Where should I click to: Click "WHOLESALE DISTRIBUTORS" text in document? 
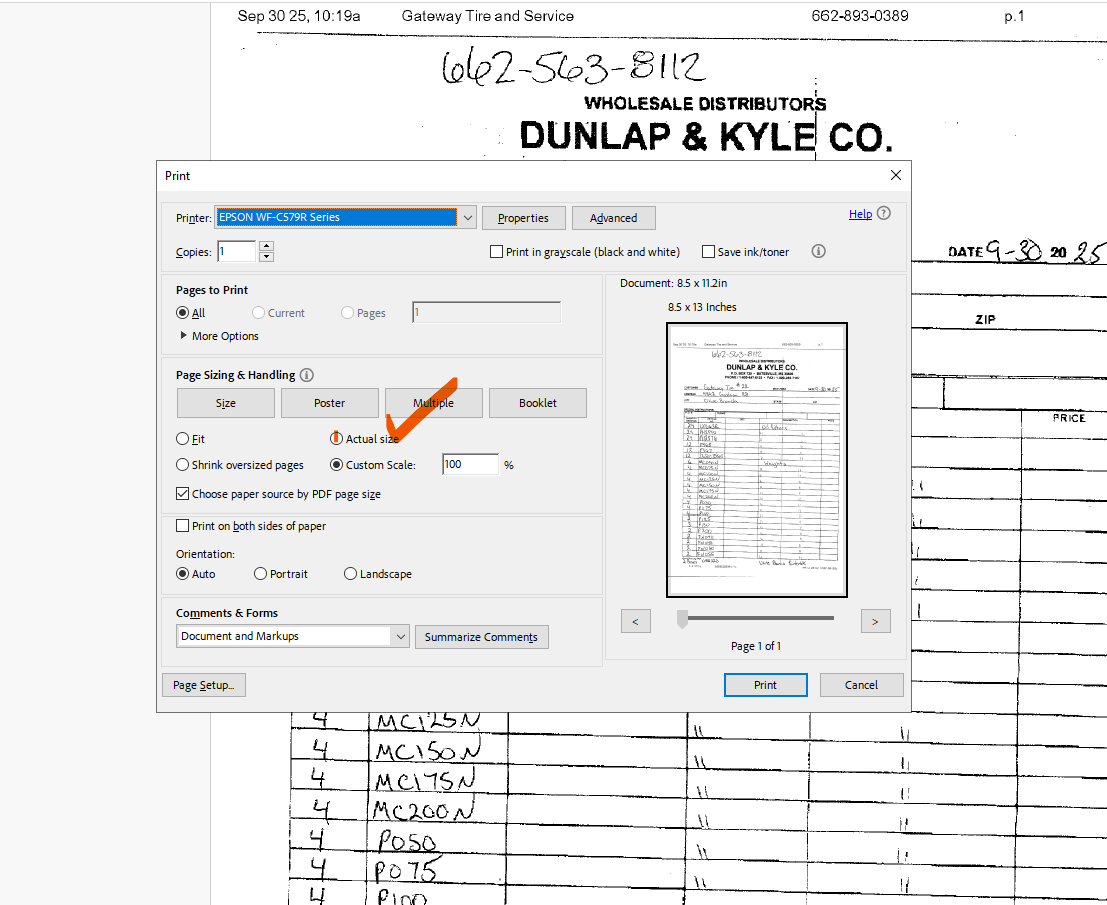point(705,104)
